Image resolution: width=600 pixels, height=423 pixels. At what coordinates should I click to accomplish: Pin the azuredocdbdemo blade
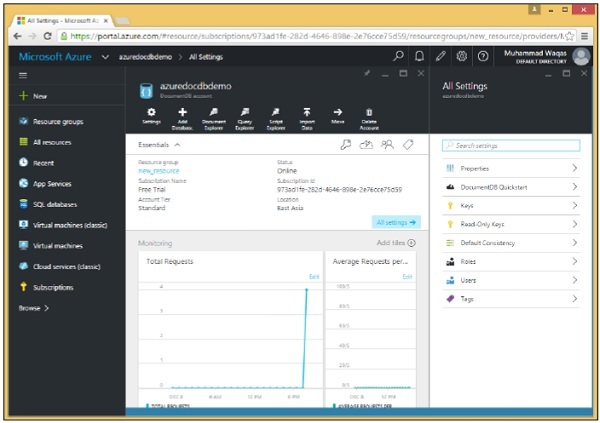[x=367, y=73]
